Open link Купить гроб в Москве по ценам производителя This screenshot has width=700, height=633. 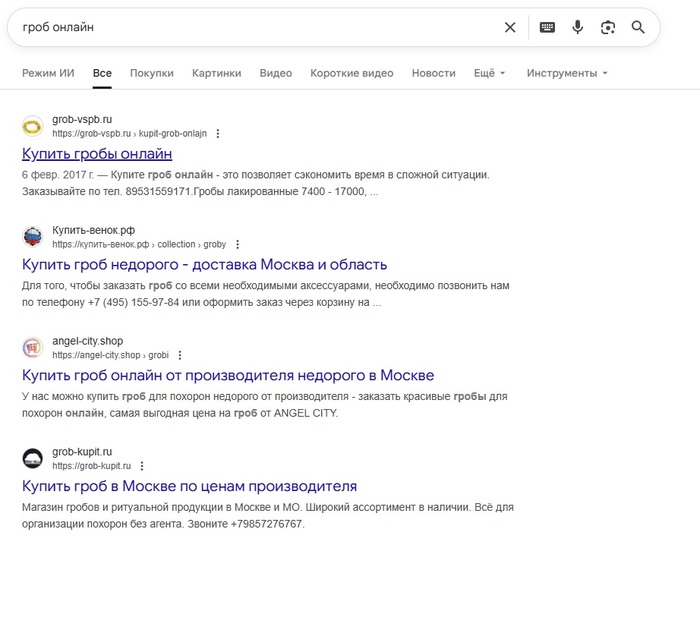point(189,487)
